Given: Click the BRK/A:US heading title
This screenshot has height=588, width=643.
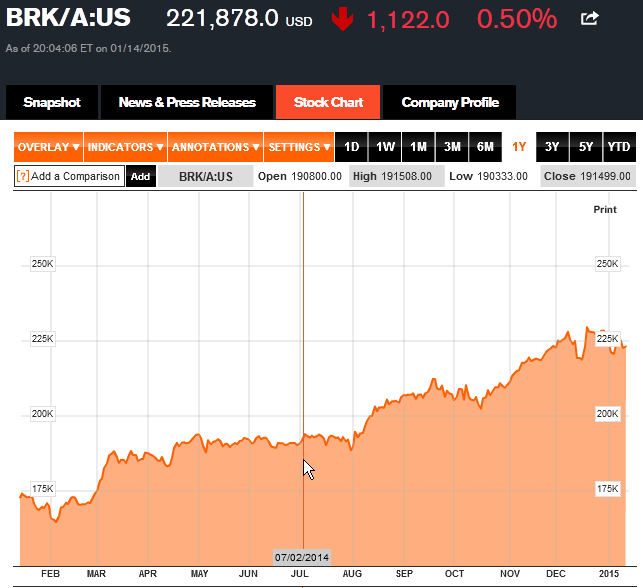Looking at the screenshot, I should (x=68, y=18).
